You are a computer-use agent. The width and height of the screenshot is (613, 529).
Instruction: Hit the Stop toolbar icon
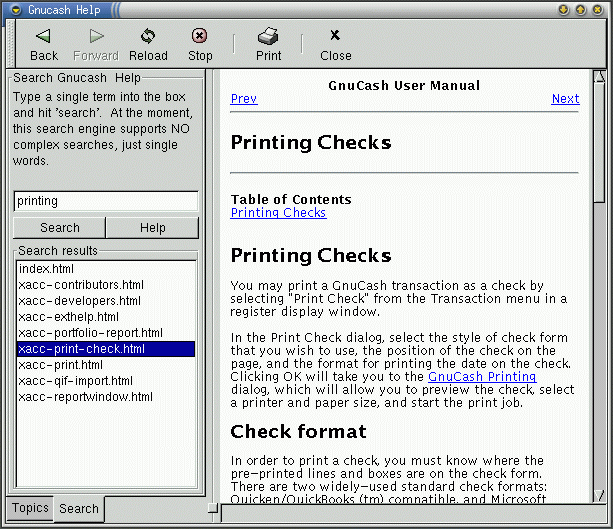click(x=200, y=37)
